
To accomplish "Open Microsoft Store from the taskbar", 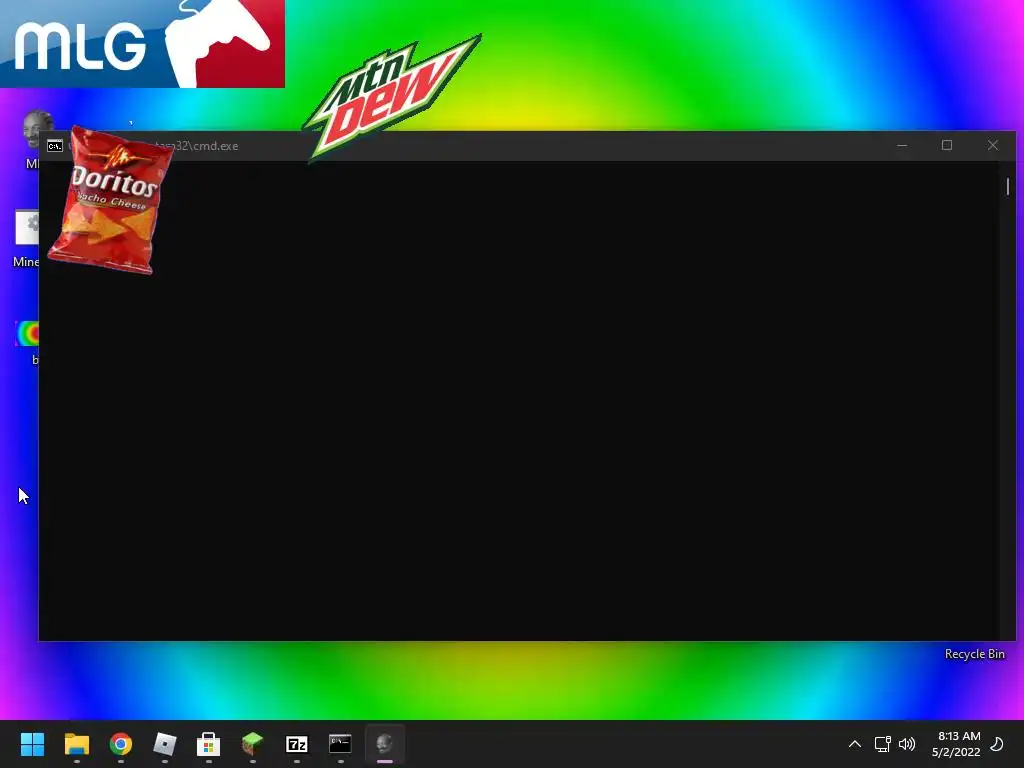I will point(208,744).
